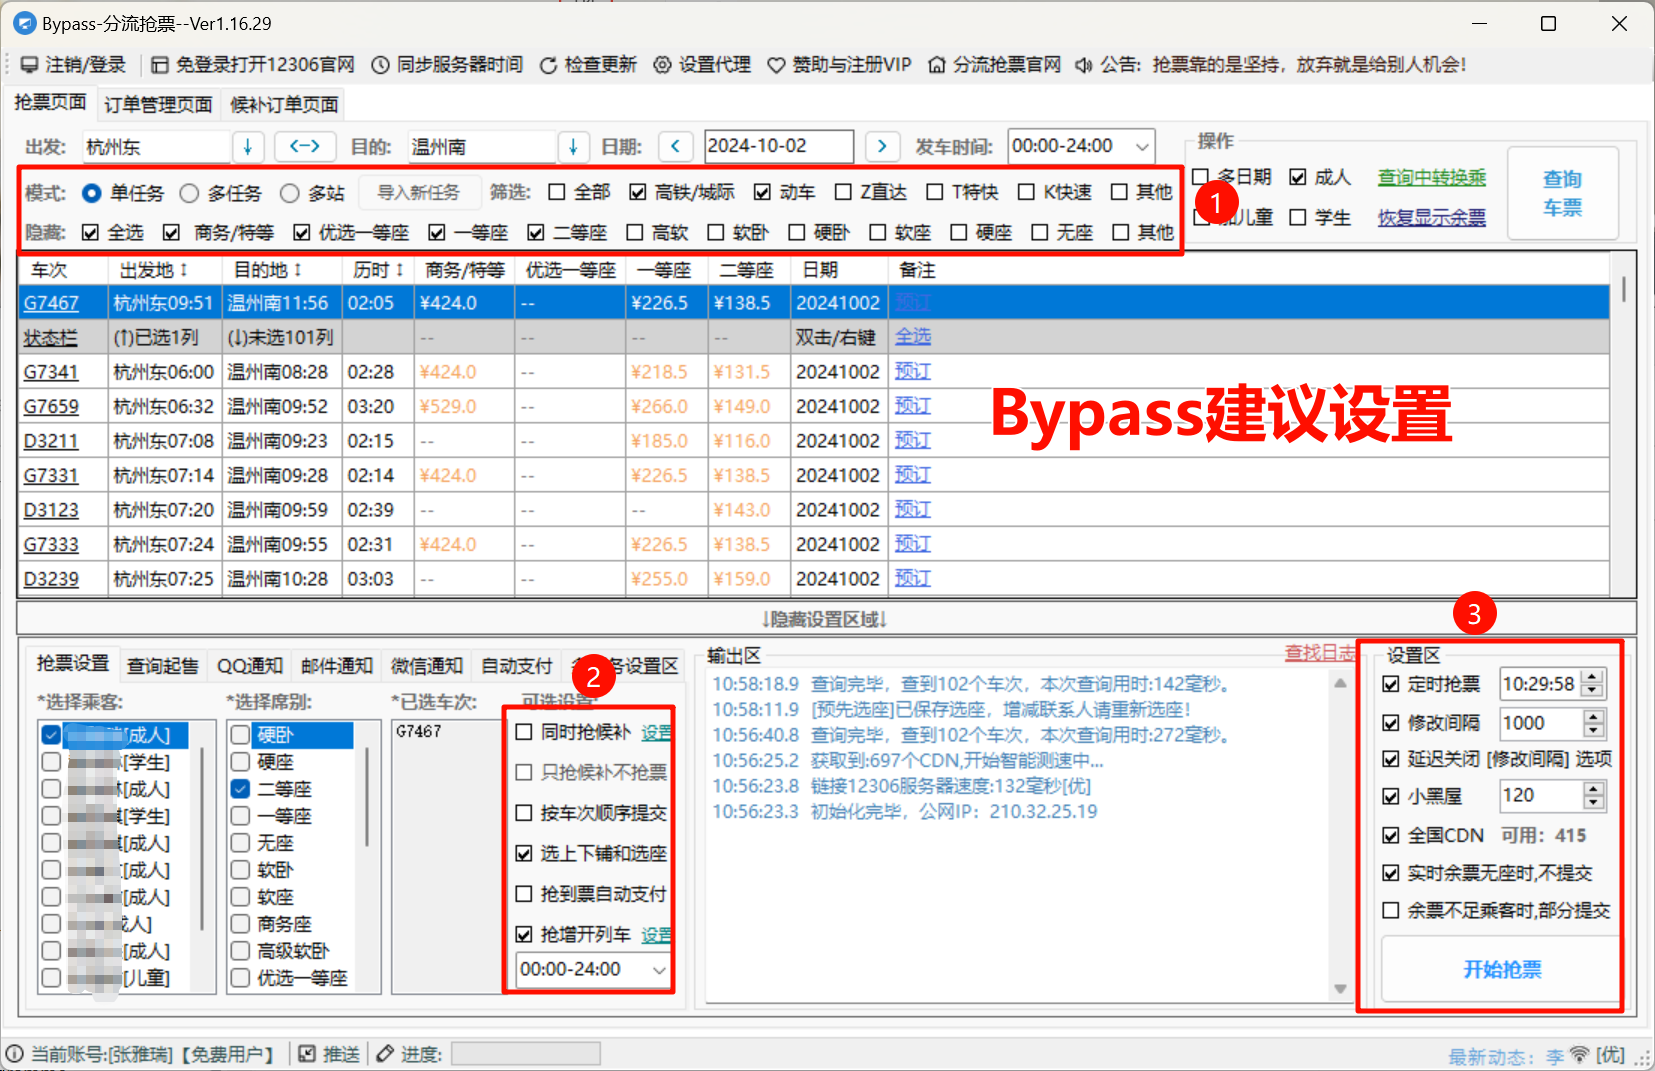Click the 推送 status bar icon
This screenshot has height=1071, width=1655.
(x=307, y=1054)
